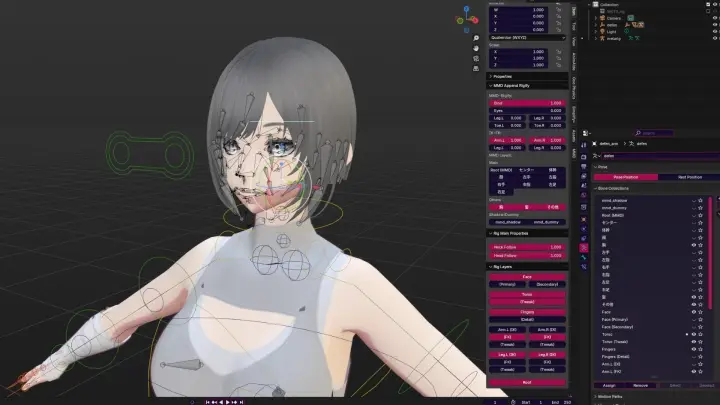Toggle the Root rig layer button
This screenshot has width=720, height=405.
click(527, 382)
